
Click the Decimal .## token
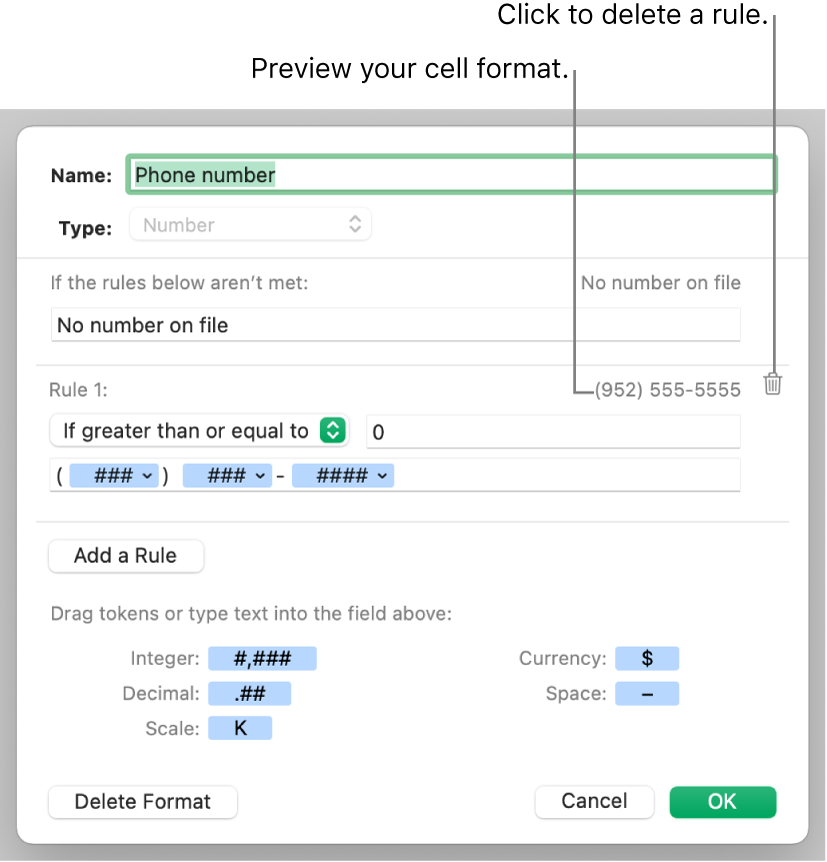pyautogui.click(x=249, y=693)
